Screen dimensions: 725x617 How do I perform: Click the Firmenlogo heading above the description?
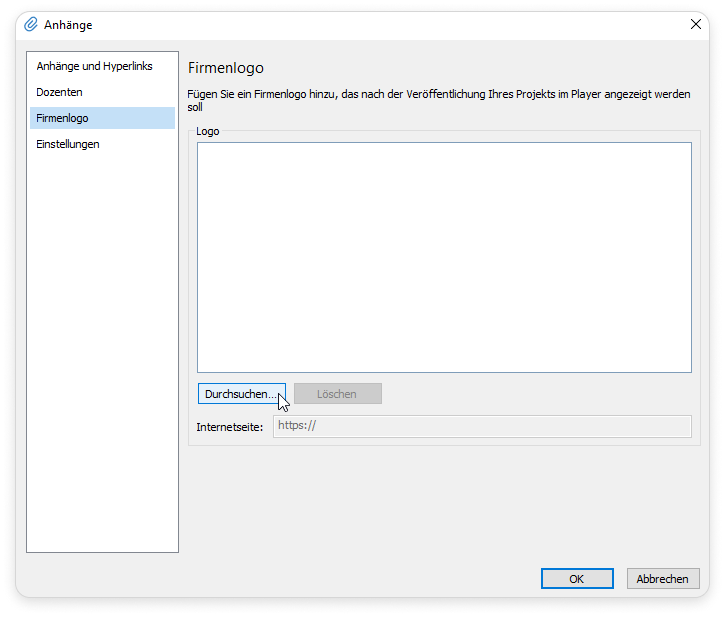226,68
